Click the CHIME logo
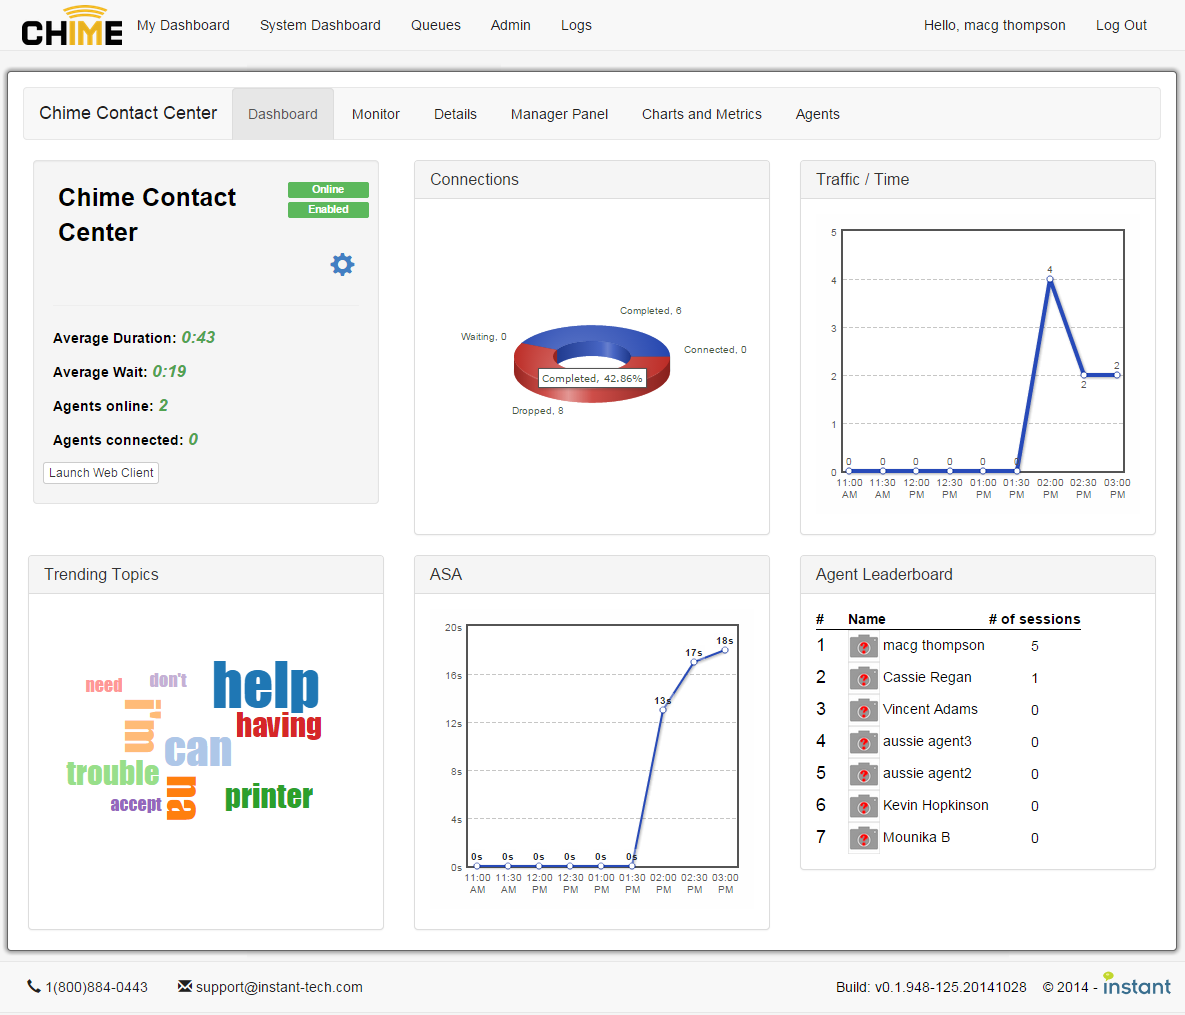Viewport: 1185px width, 1015px height. (x=72, y=26)
